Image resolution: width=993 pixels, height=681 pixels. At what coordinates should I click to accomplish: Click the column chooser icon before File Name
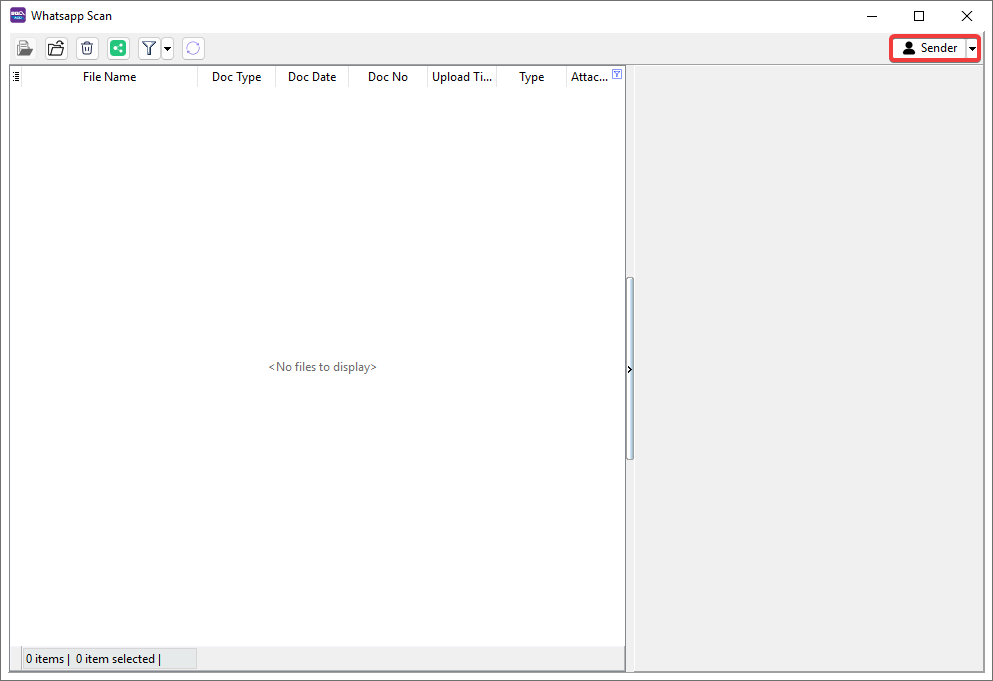(16, 77)
